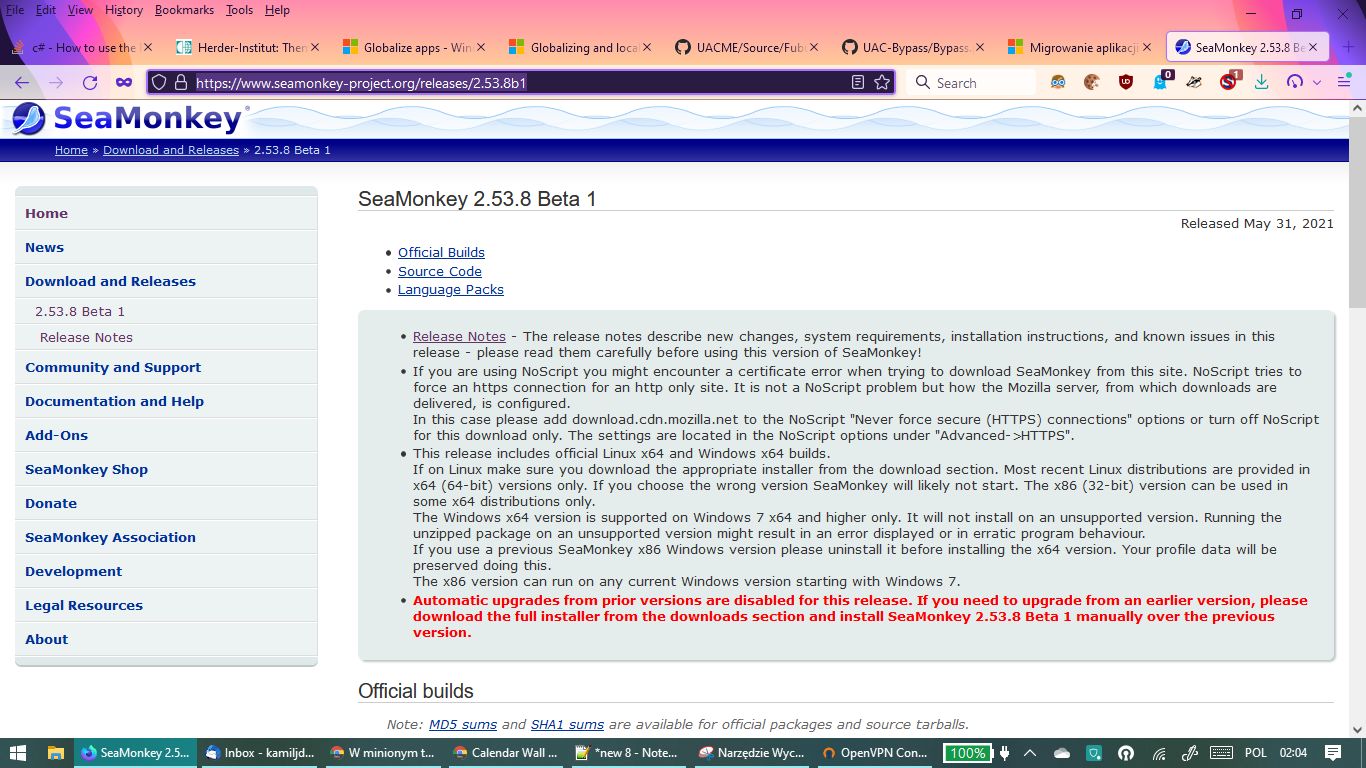Close the SeaMonkey 2.53.8 browser tab
1366x768 pixels.
click(1313, 47)
